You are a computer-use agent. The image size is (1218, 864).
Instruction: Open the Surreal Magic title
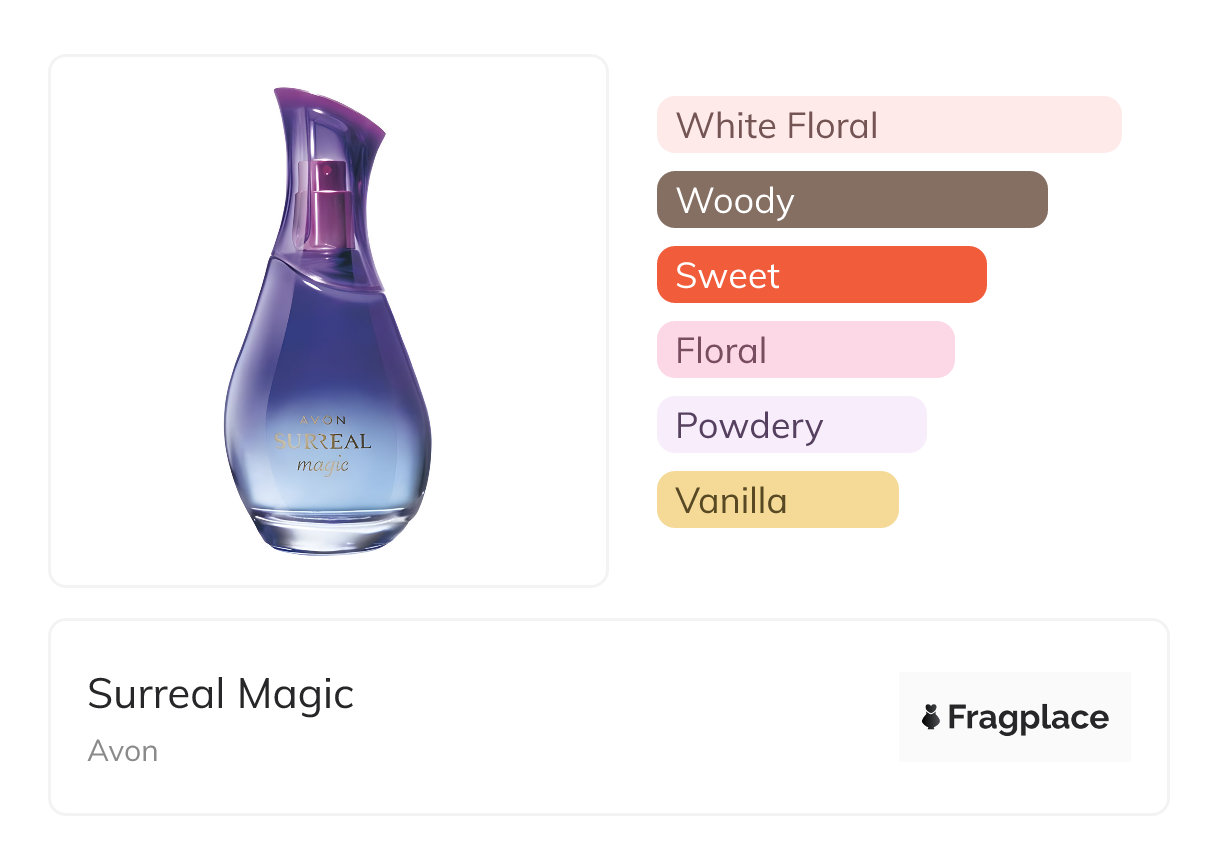click(221, 693)
